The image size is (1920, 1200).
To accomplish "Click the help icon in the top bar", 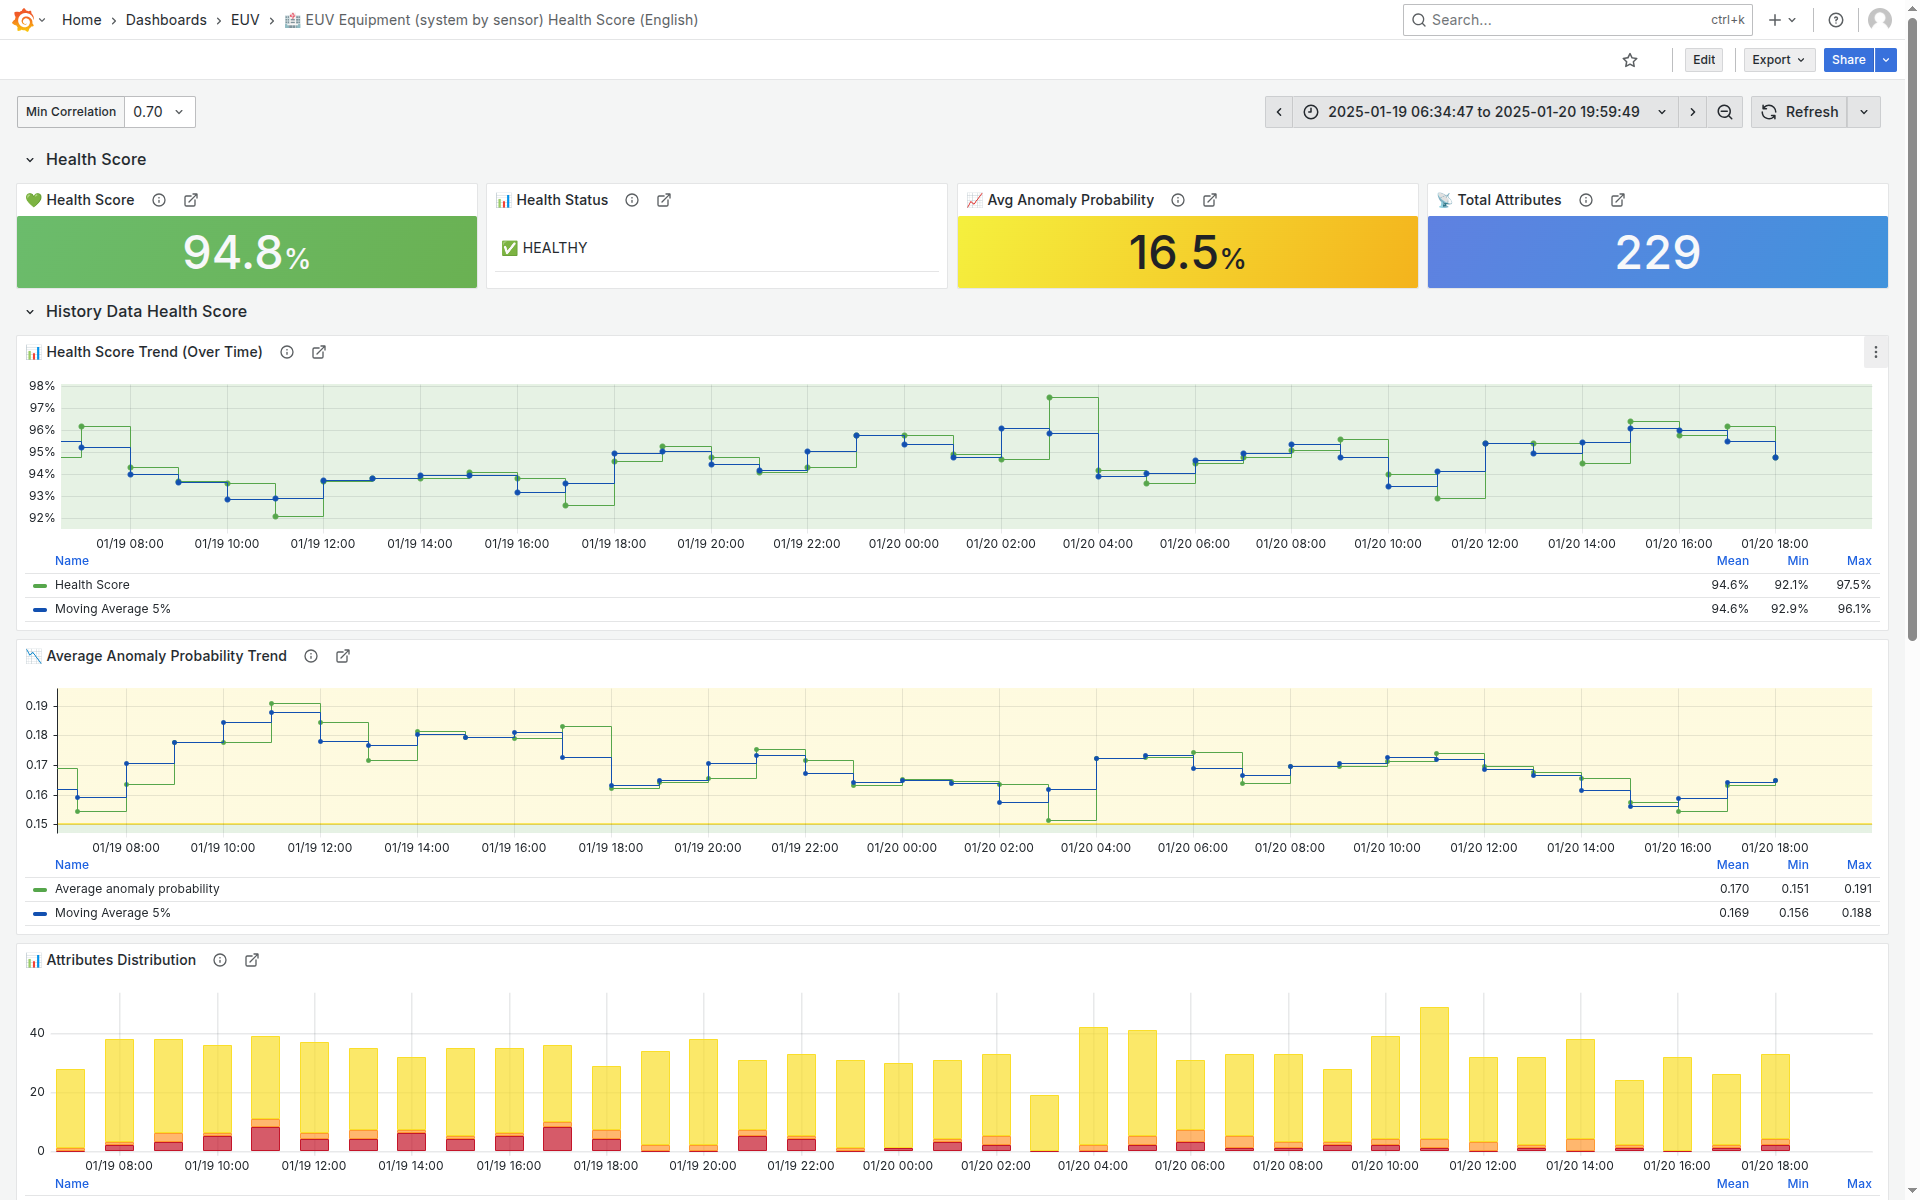I will click(1835, 20).
